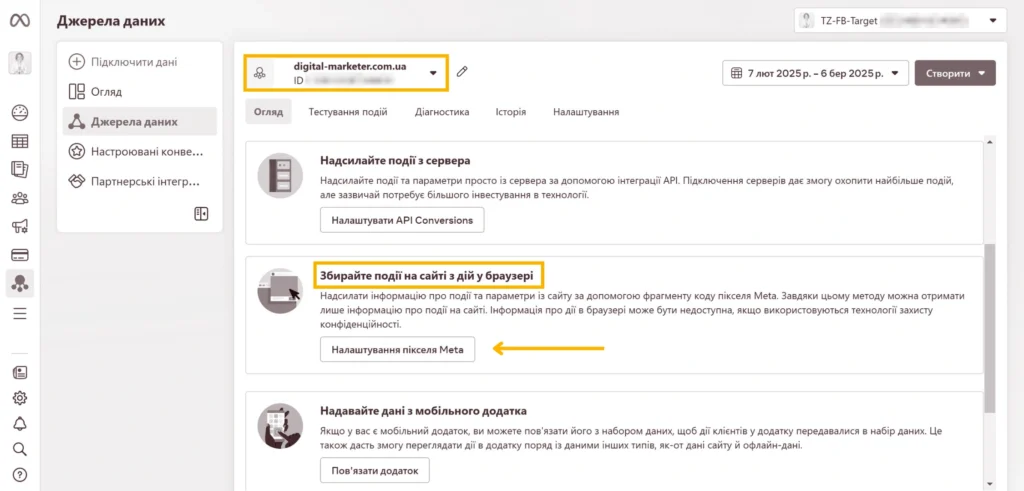Open the megaphone advertising icon
The image size is (1024, 491).
coord(20,227)
